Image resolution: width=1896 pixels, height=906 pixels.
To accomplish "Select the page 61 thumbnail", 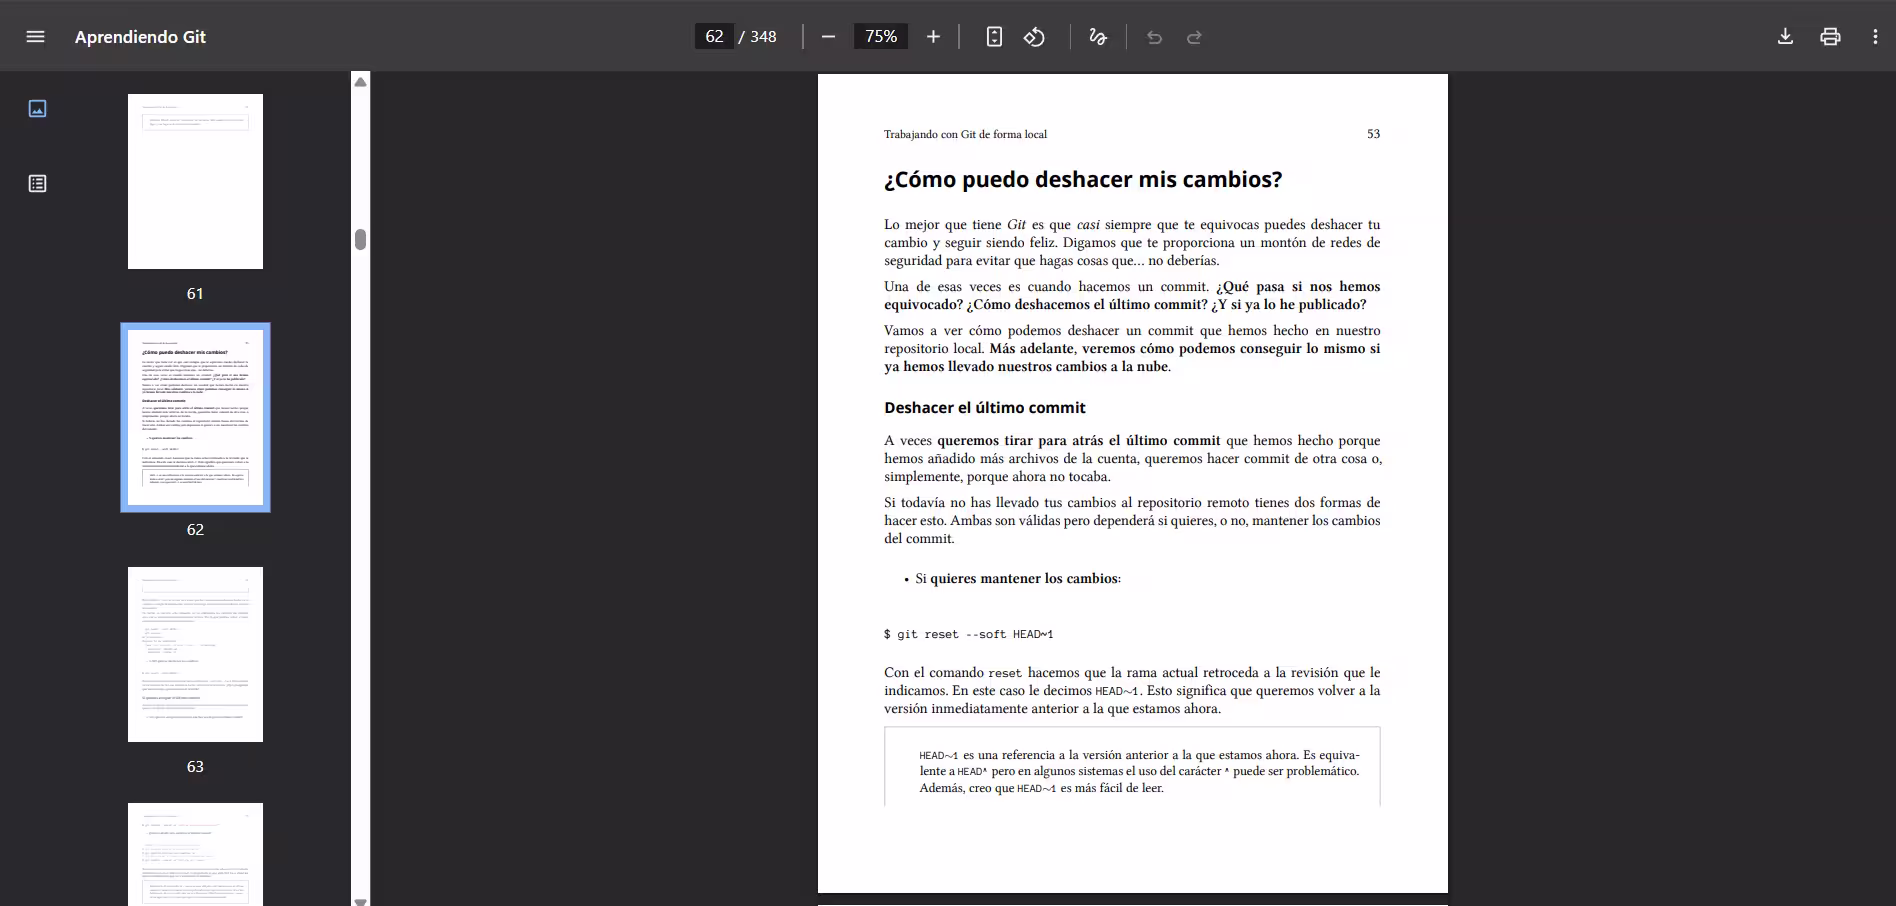I will 195,181.
